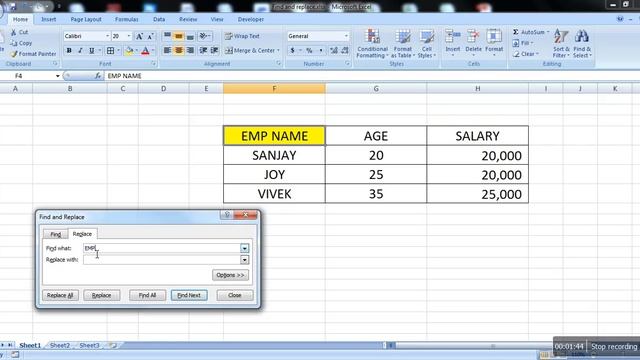Image resolution: width=640 pixels, height=360 pixels.
Task: Toggle Align Text Left
Action: [167, 51]
